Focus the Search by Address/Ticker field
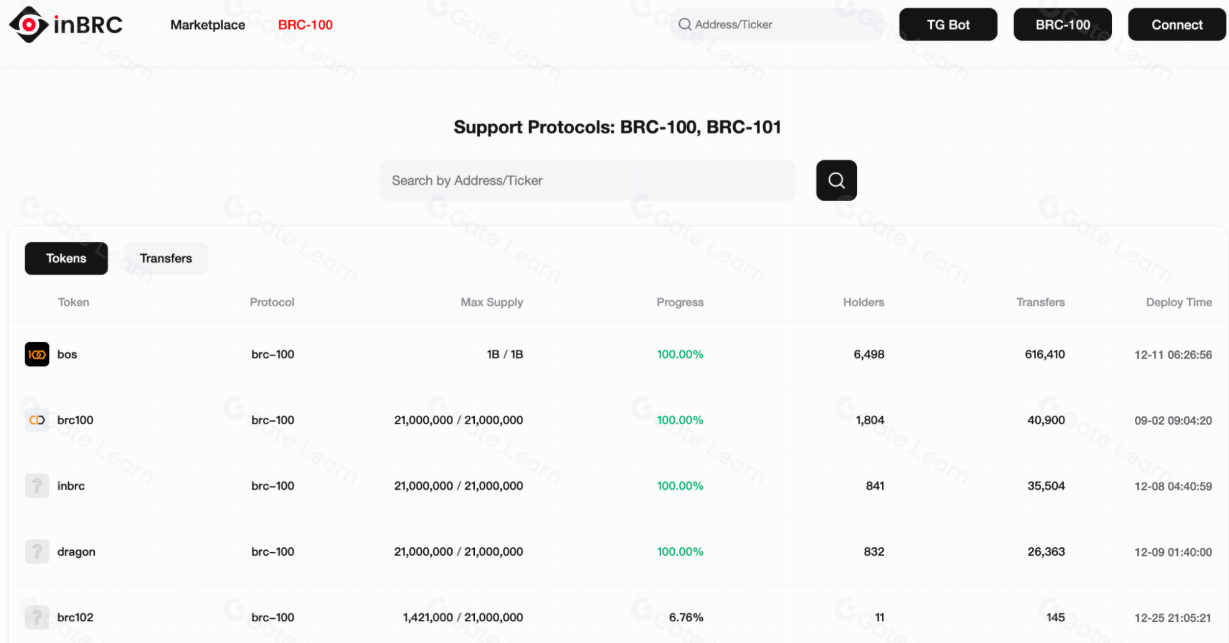This screenshot has width=1229, height=643. click(587, 181)
